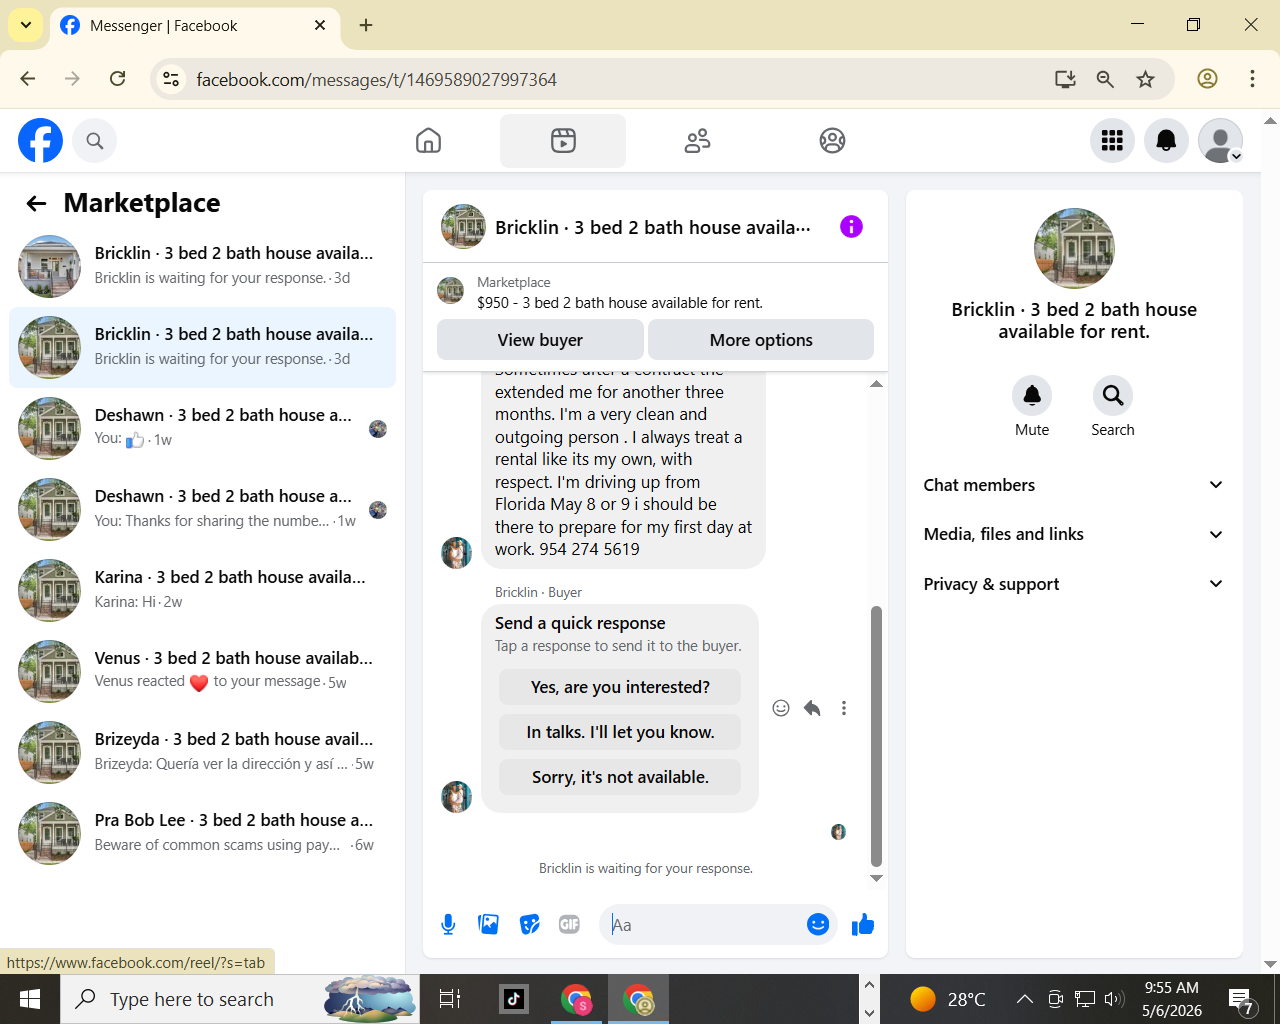The width and height of the screenshot is (1280, 1024).
Task: Install app icon in address bar
Action: click(x=1065, y=79)
